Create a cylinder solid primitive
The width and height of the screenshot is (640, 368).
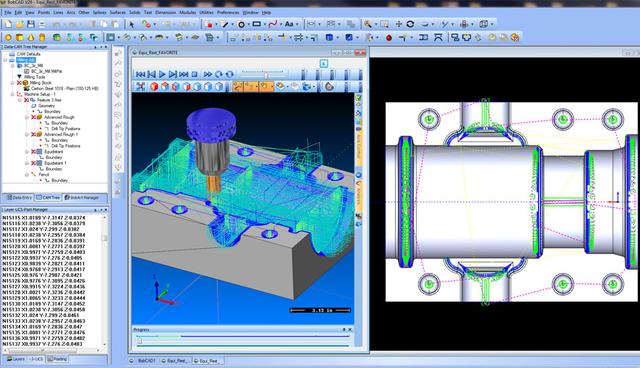tap(42, 38)
